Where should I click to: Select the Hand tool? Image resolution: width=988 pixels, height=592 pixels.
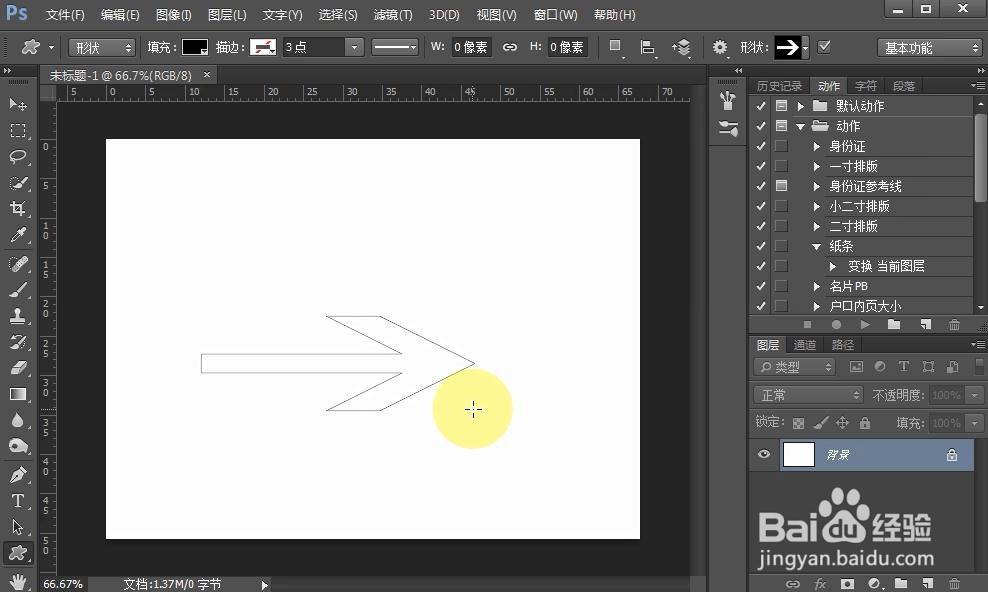(18, 581)
